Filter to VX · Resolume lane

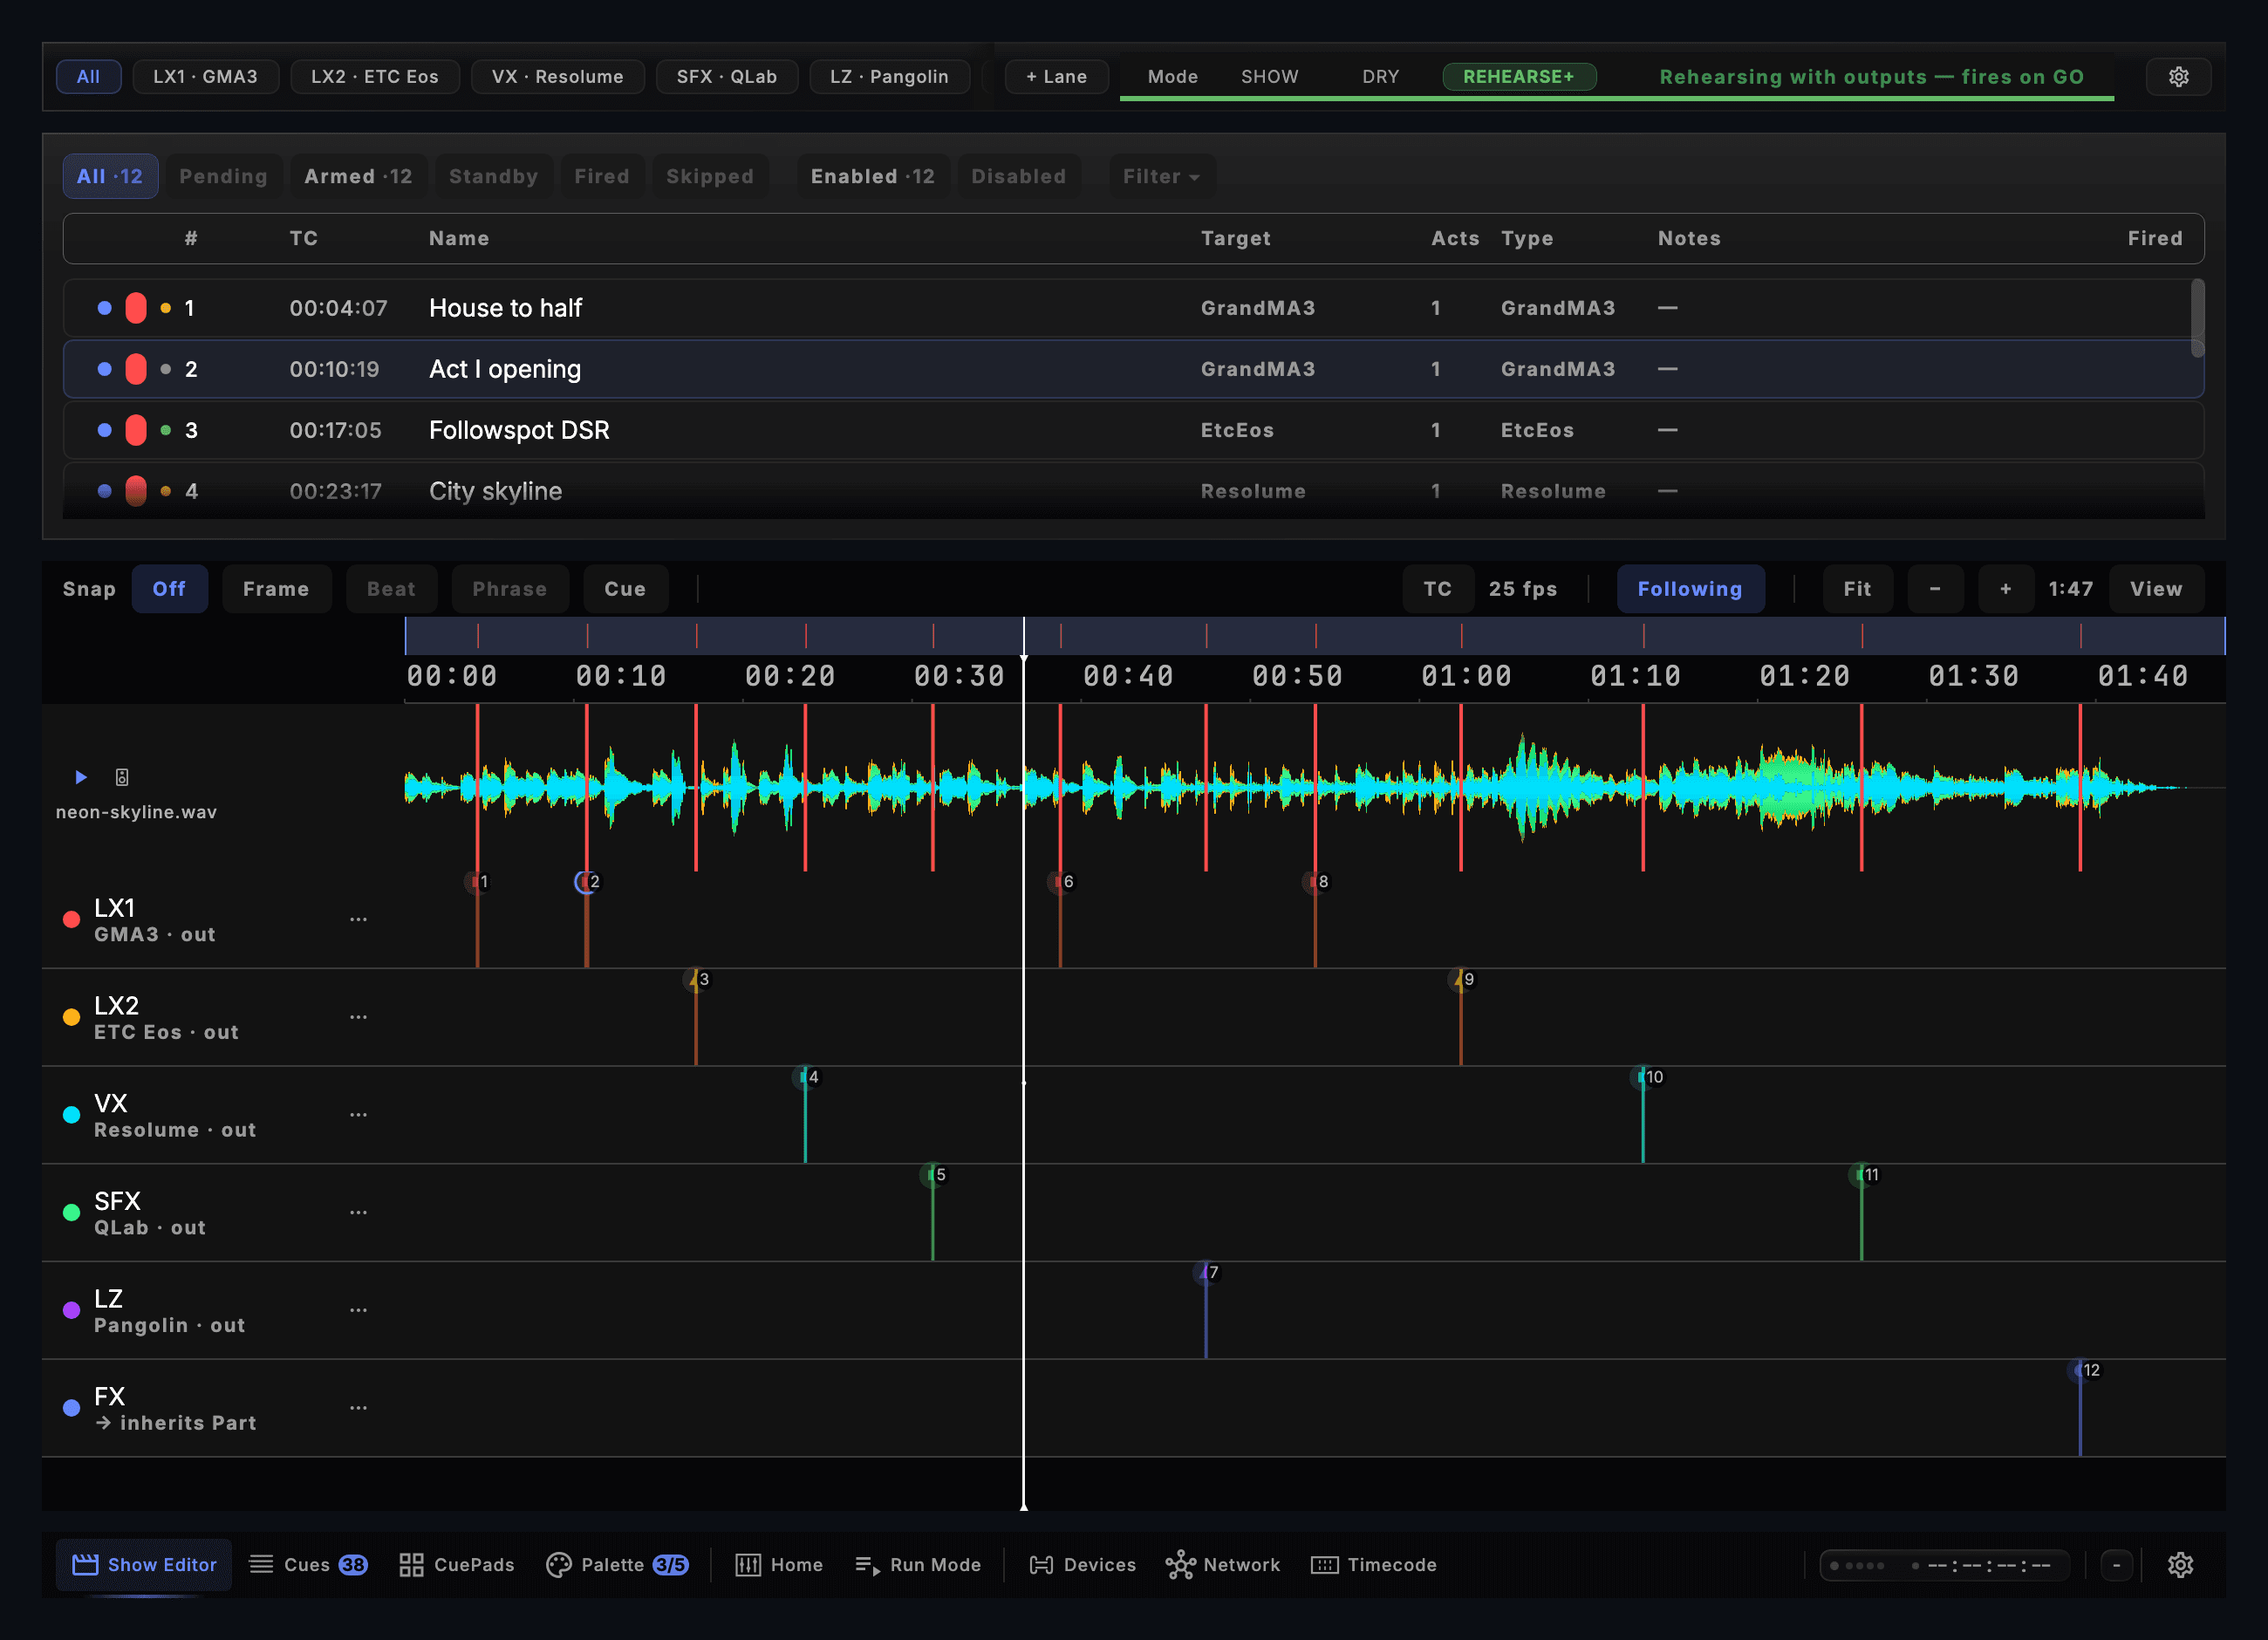(557, 77)
